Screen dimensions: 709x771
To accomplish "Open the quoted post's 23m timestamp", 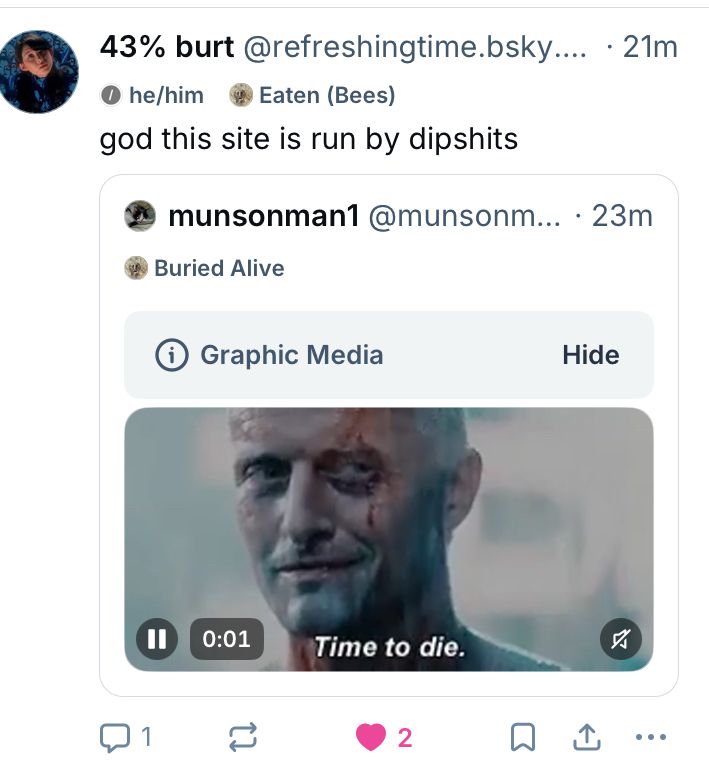I will point(621,215).
